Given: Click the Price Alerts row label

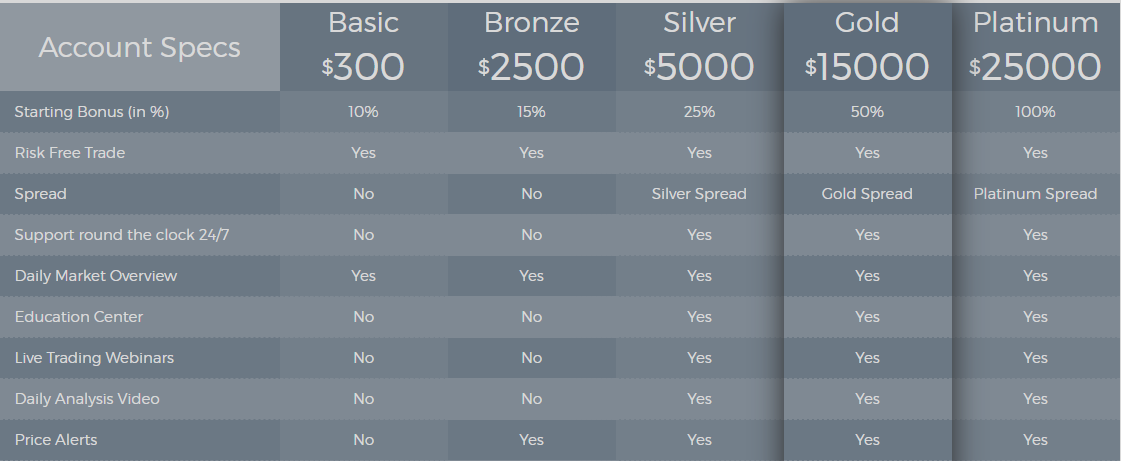Looking at the screenshot, I should pos(56,440).
